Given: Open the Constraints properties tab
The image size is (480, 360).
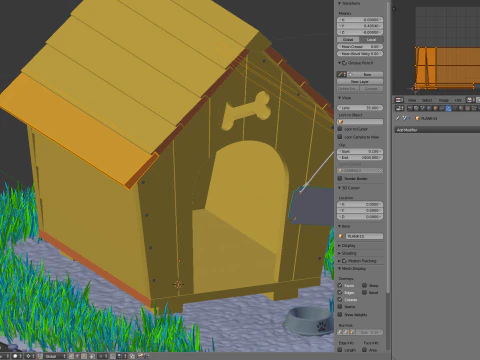Looking at the screenshot, I should point(442,108).
